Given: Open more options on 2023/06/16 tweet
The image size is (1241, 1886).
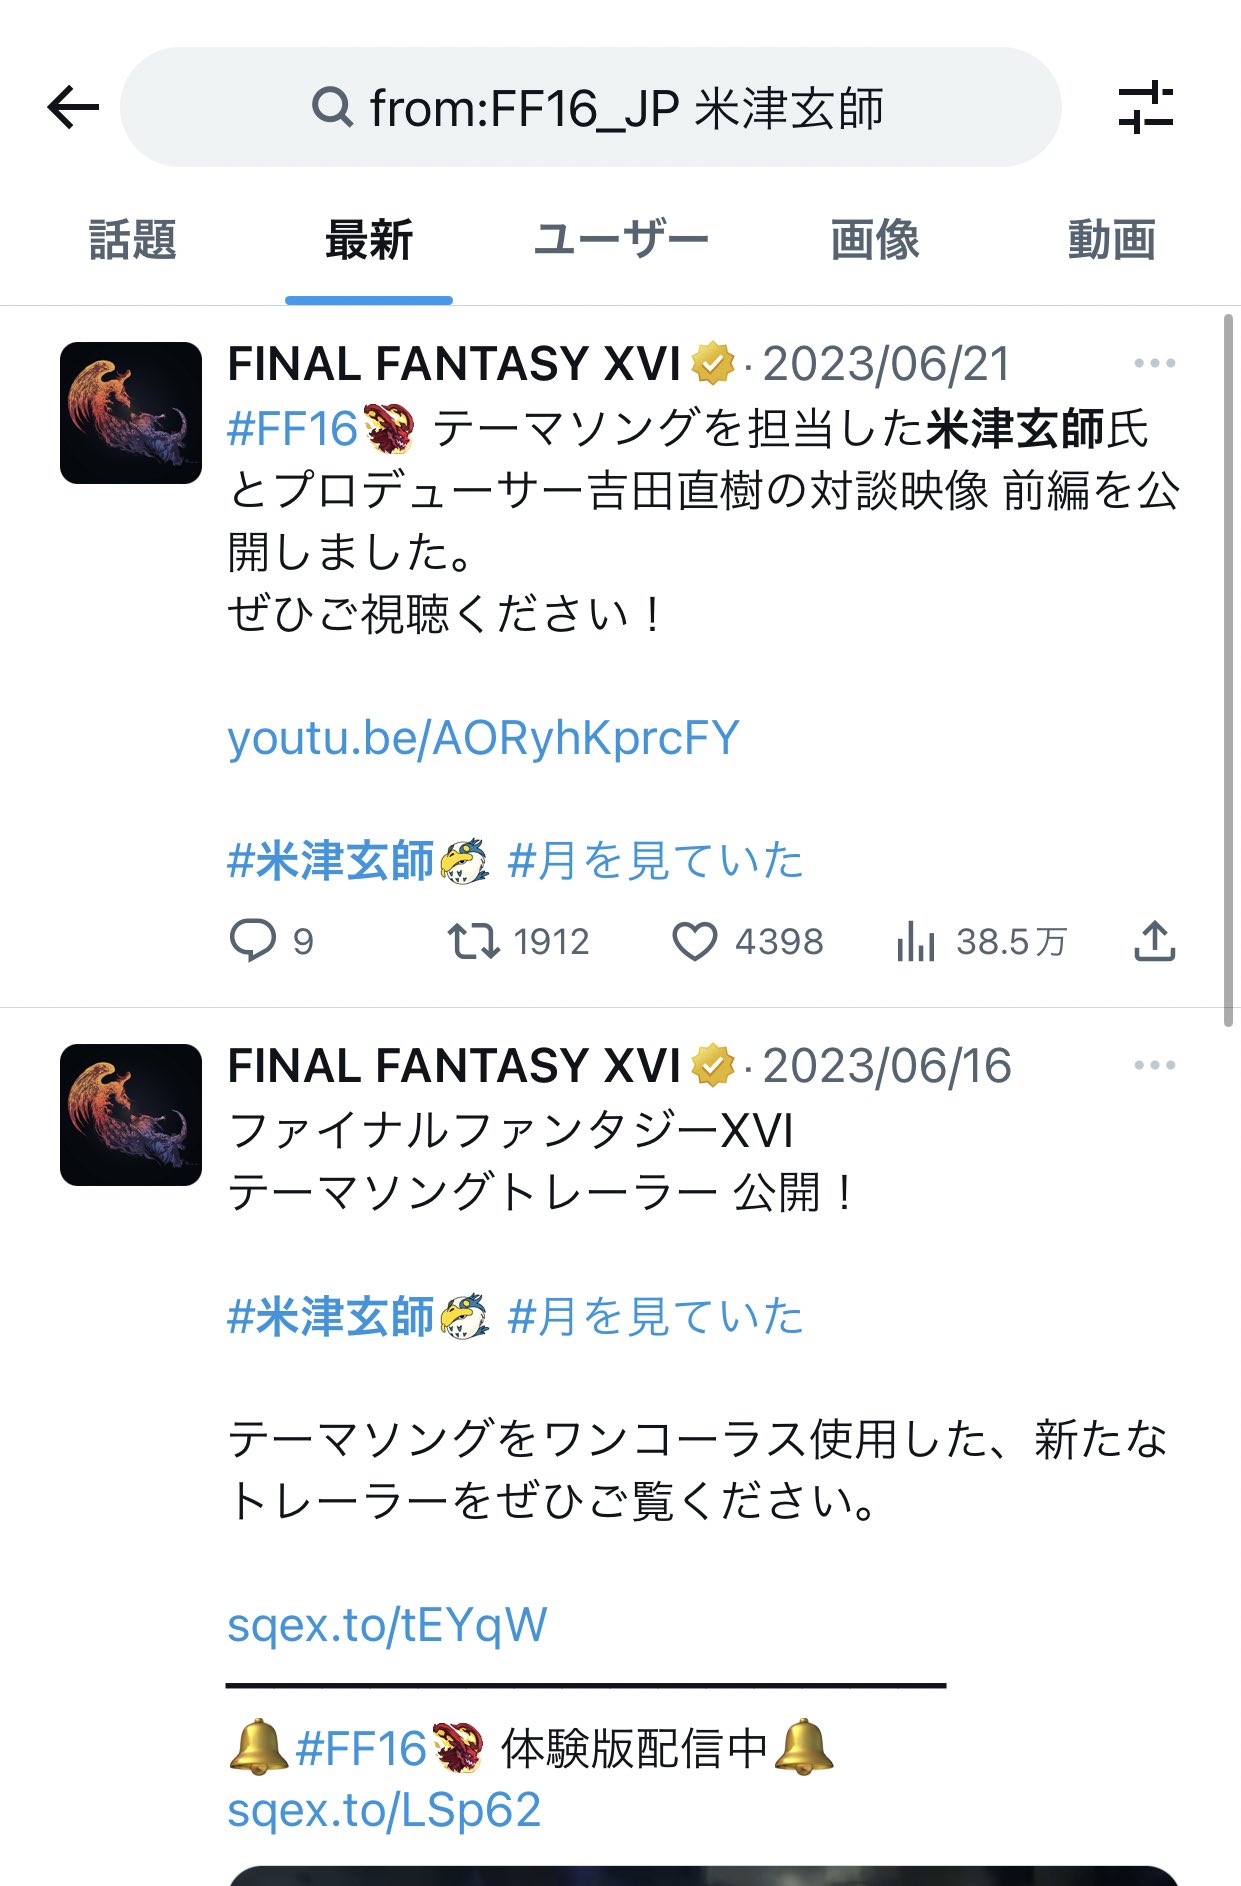Looking at the screenshot, I should coord(1155,1065).
